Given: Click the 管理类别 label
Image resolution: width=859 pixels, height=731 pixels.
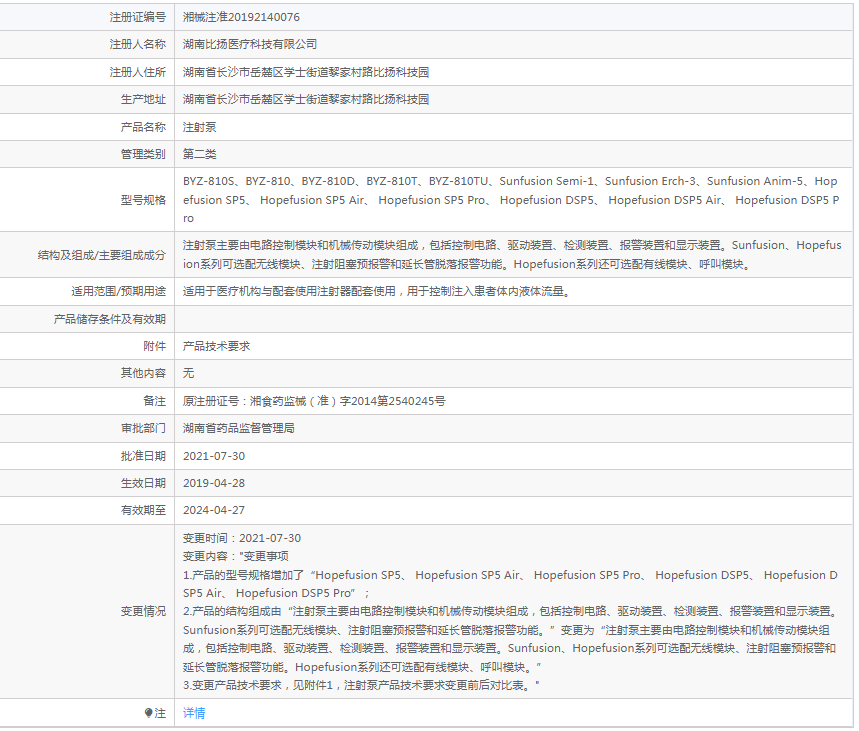Looking at the screenshot, I should tap(143, 154).
